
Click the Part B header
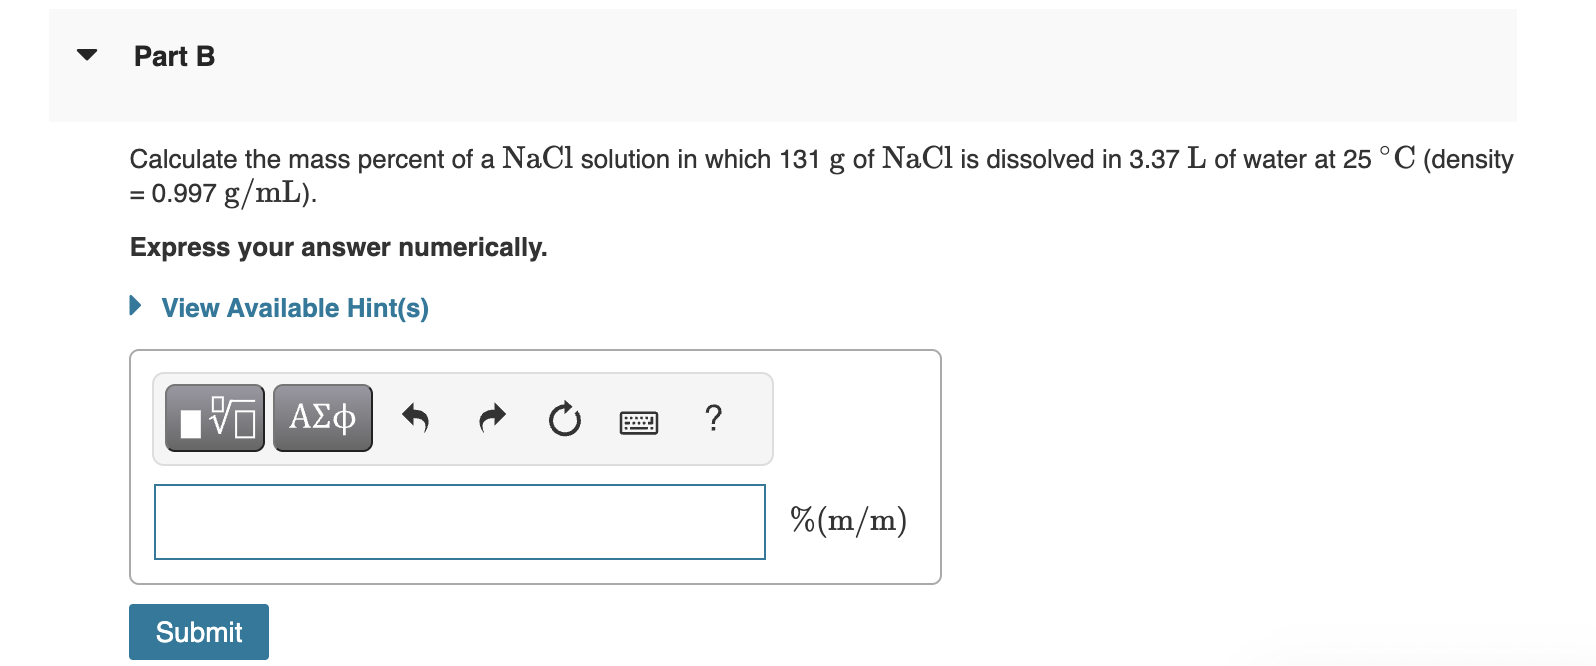pos(174,56)
